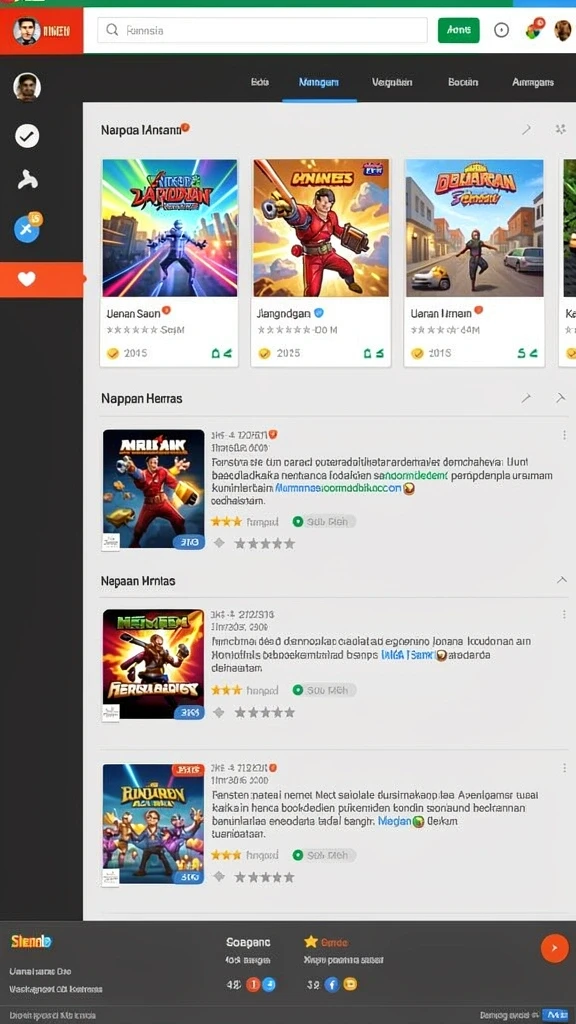Open the profile avatar at top right

pyautogui.click(x=562, y=30)
